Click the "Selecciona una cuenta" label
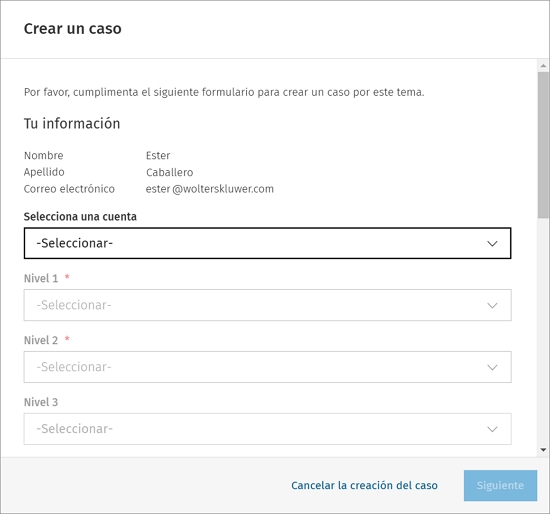The width and height of the screenshot is (550, 514). coord(80,216)
